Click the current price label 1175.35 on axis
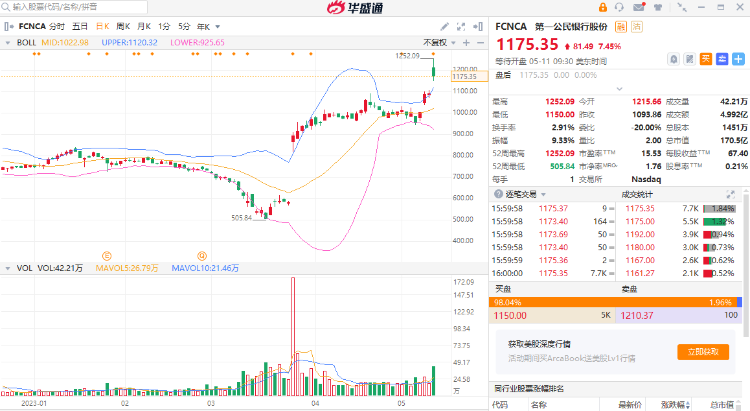Screen dimensions: 750x411 (x=469, y=77)
